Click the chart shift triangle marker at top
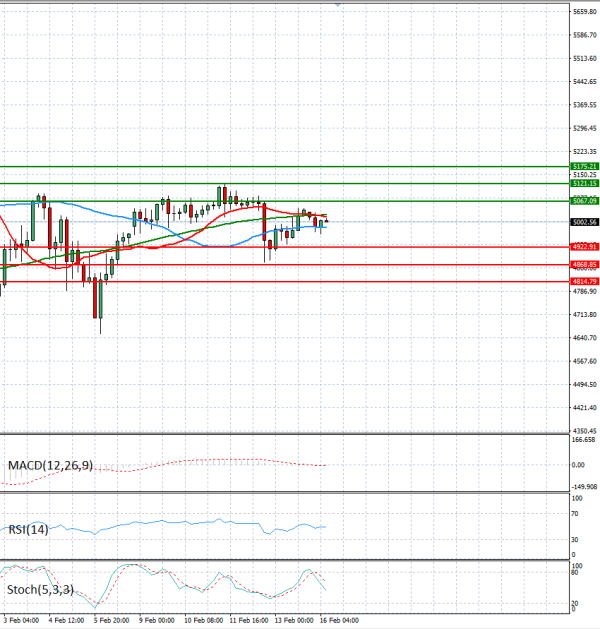Viewport: 600px width, 629px height. tap(339, 6)
